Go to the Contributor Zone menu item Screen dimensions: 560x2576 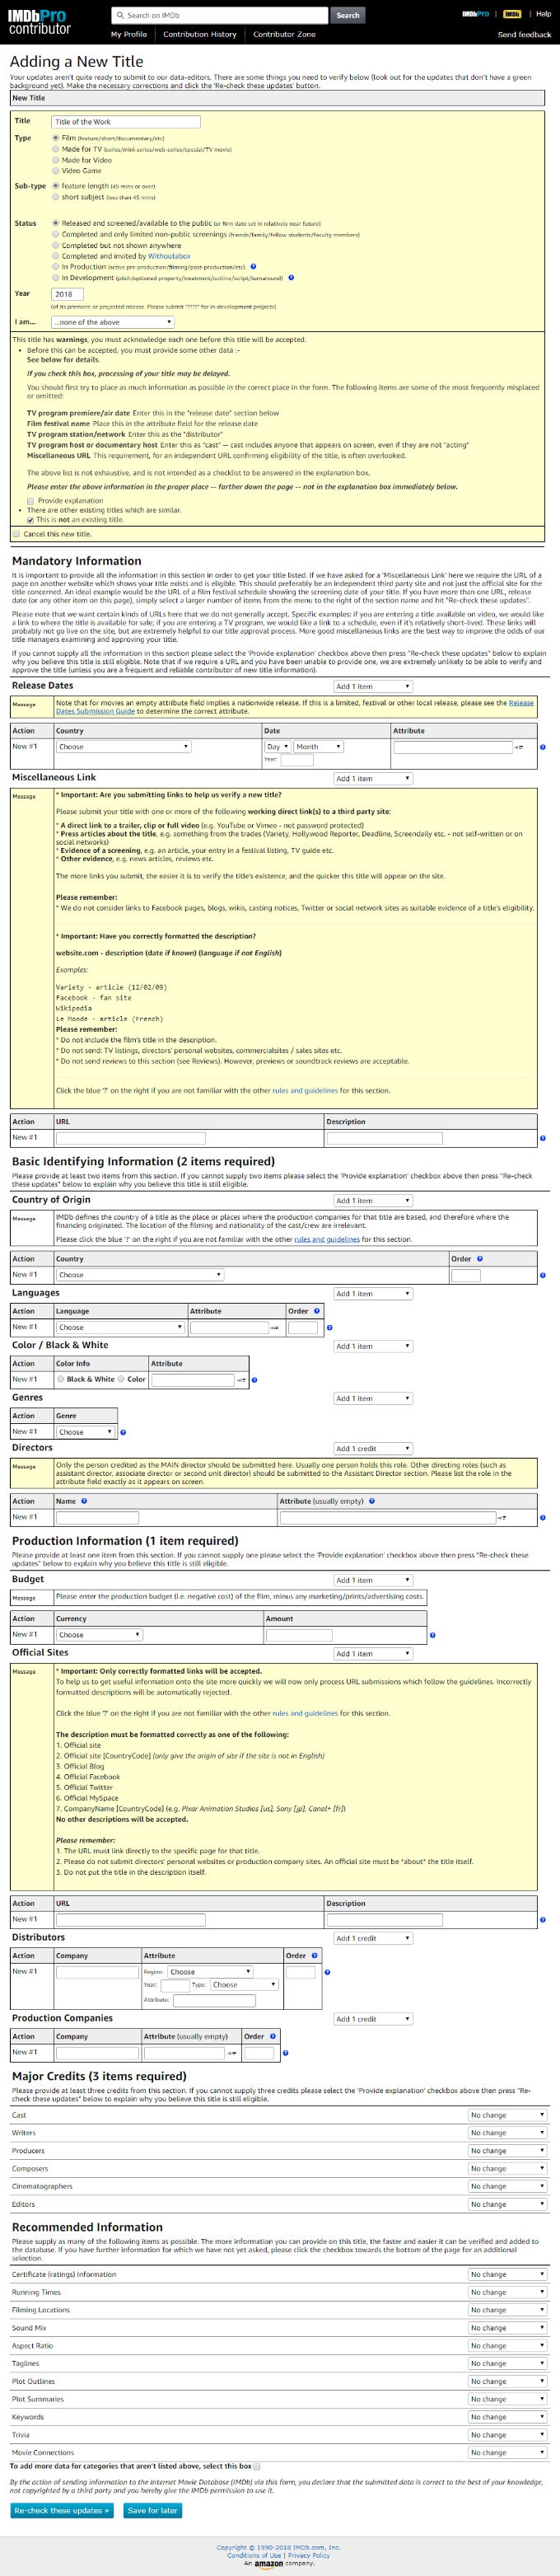point(284,34)
